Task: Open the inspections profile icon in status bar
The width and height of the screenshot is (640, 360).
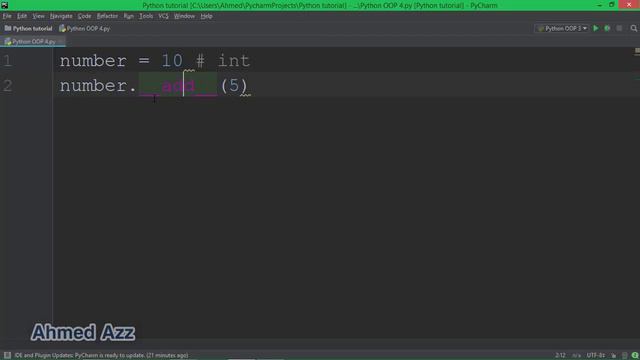Action: pos(624,356)
